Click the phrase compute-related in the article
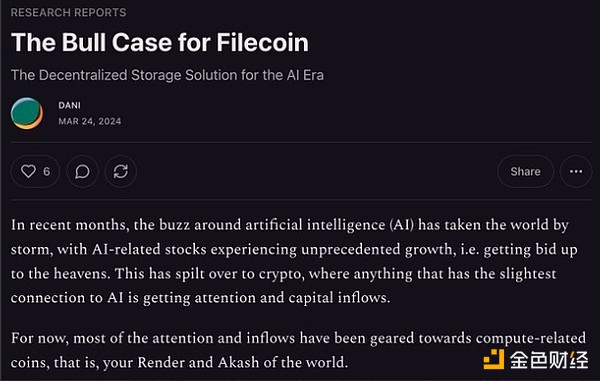Viewport: 600px width, 381px height. (531, 338)
